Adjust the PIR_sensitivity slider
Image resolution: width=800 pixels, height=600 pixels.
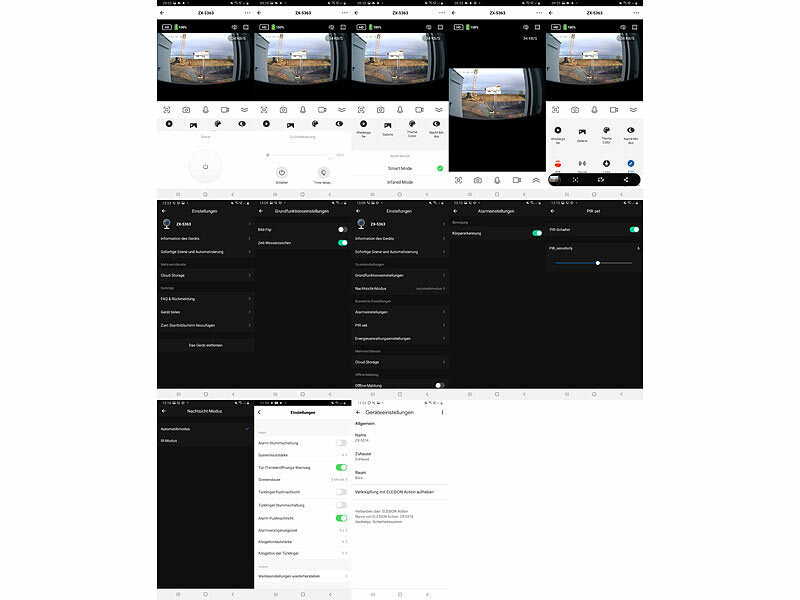tap(598, 263)
